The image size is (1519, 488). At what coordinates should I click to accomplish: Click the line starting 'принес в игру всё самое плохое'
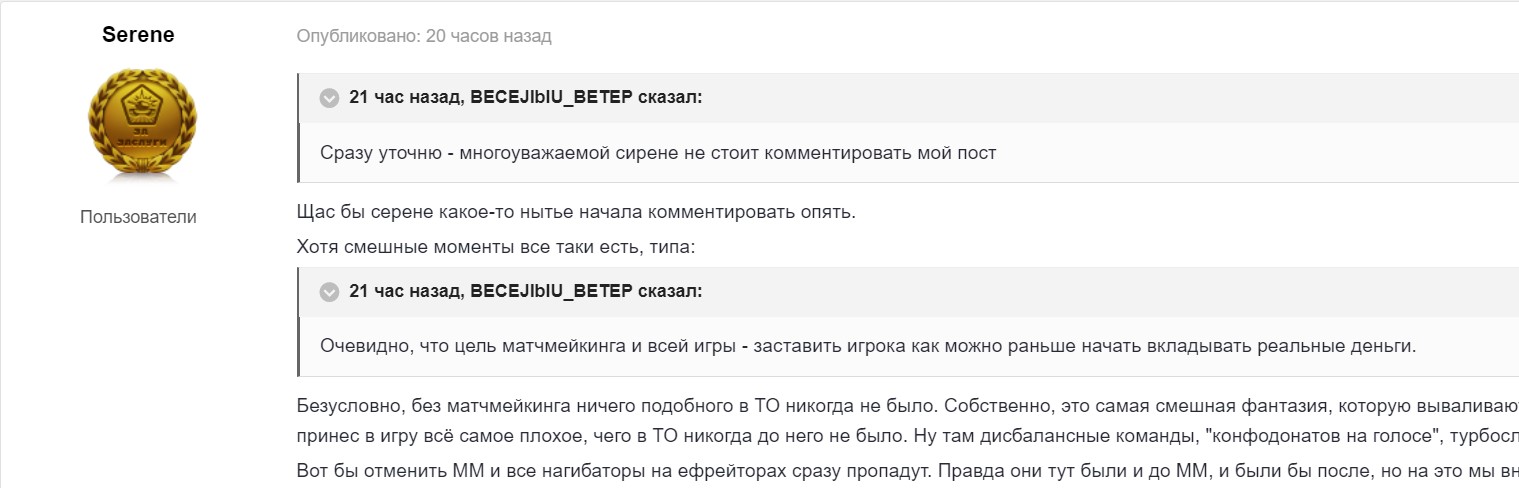900,437
